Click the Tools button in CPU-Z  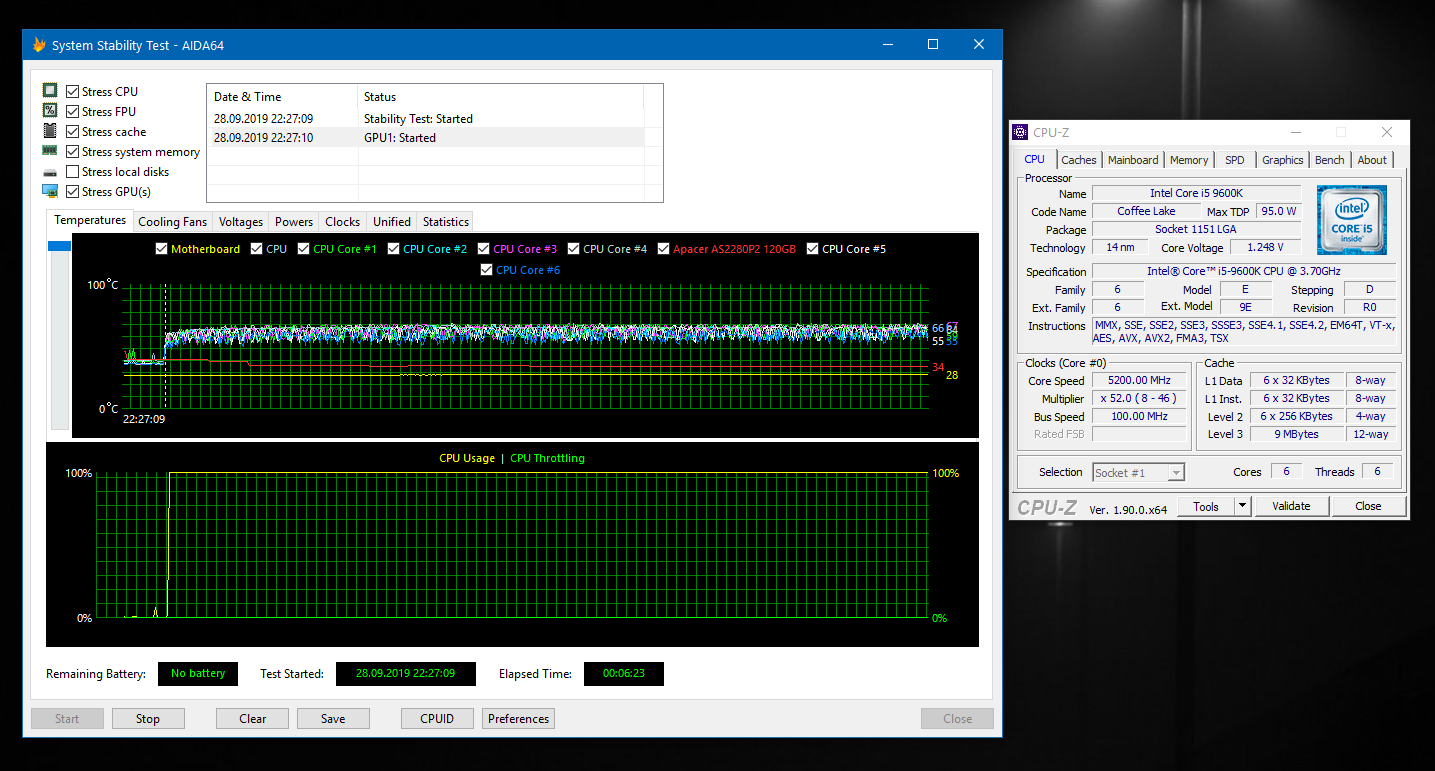1206,506
